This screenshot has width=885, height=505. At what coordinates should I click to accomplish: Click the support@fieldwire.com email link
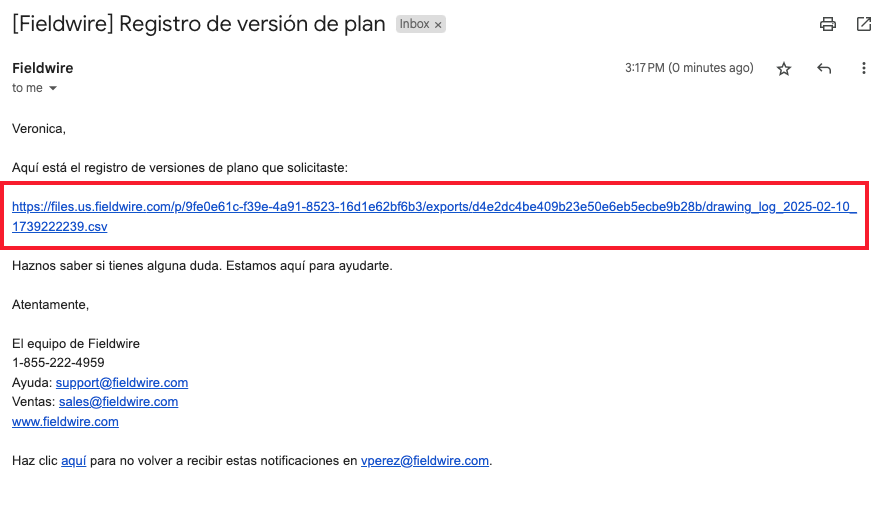[x=122, y=383]
